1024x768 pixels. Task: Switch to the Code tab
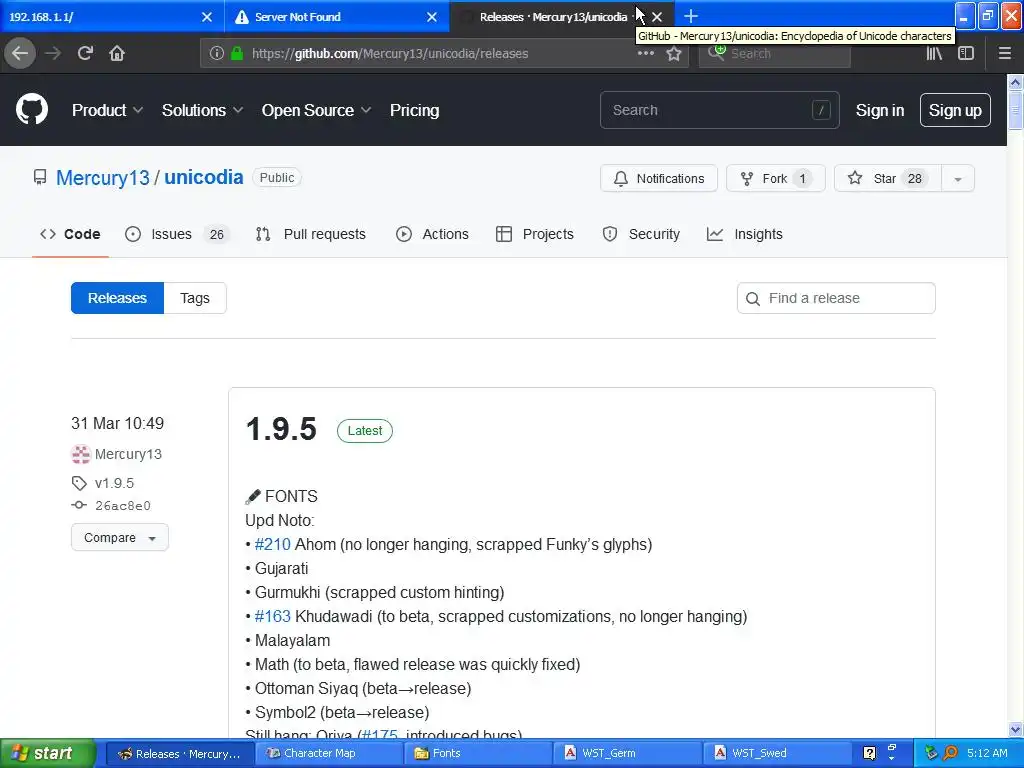71,234
